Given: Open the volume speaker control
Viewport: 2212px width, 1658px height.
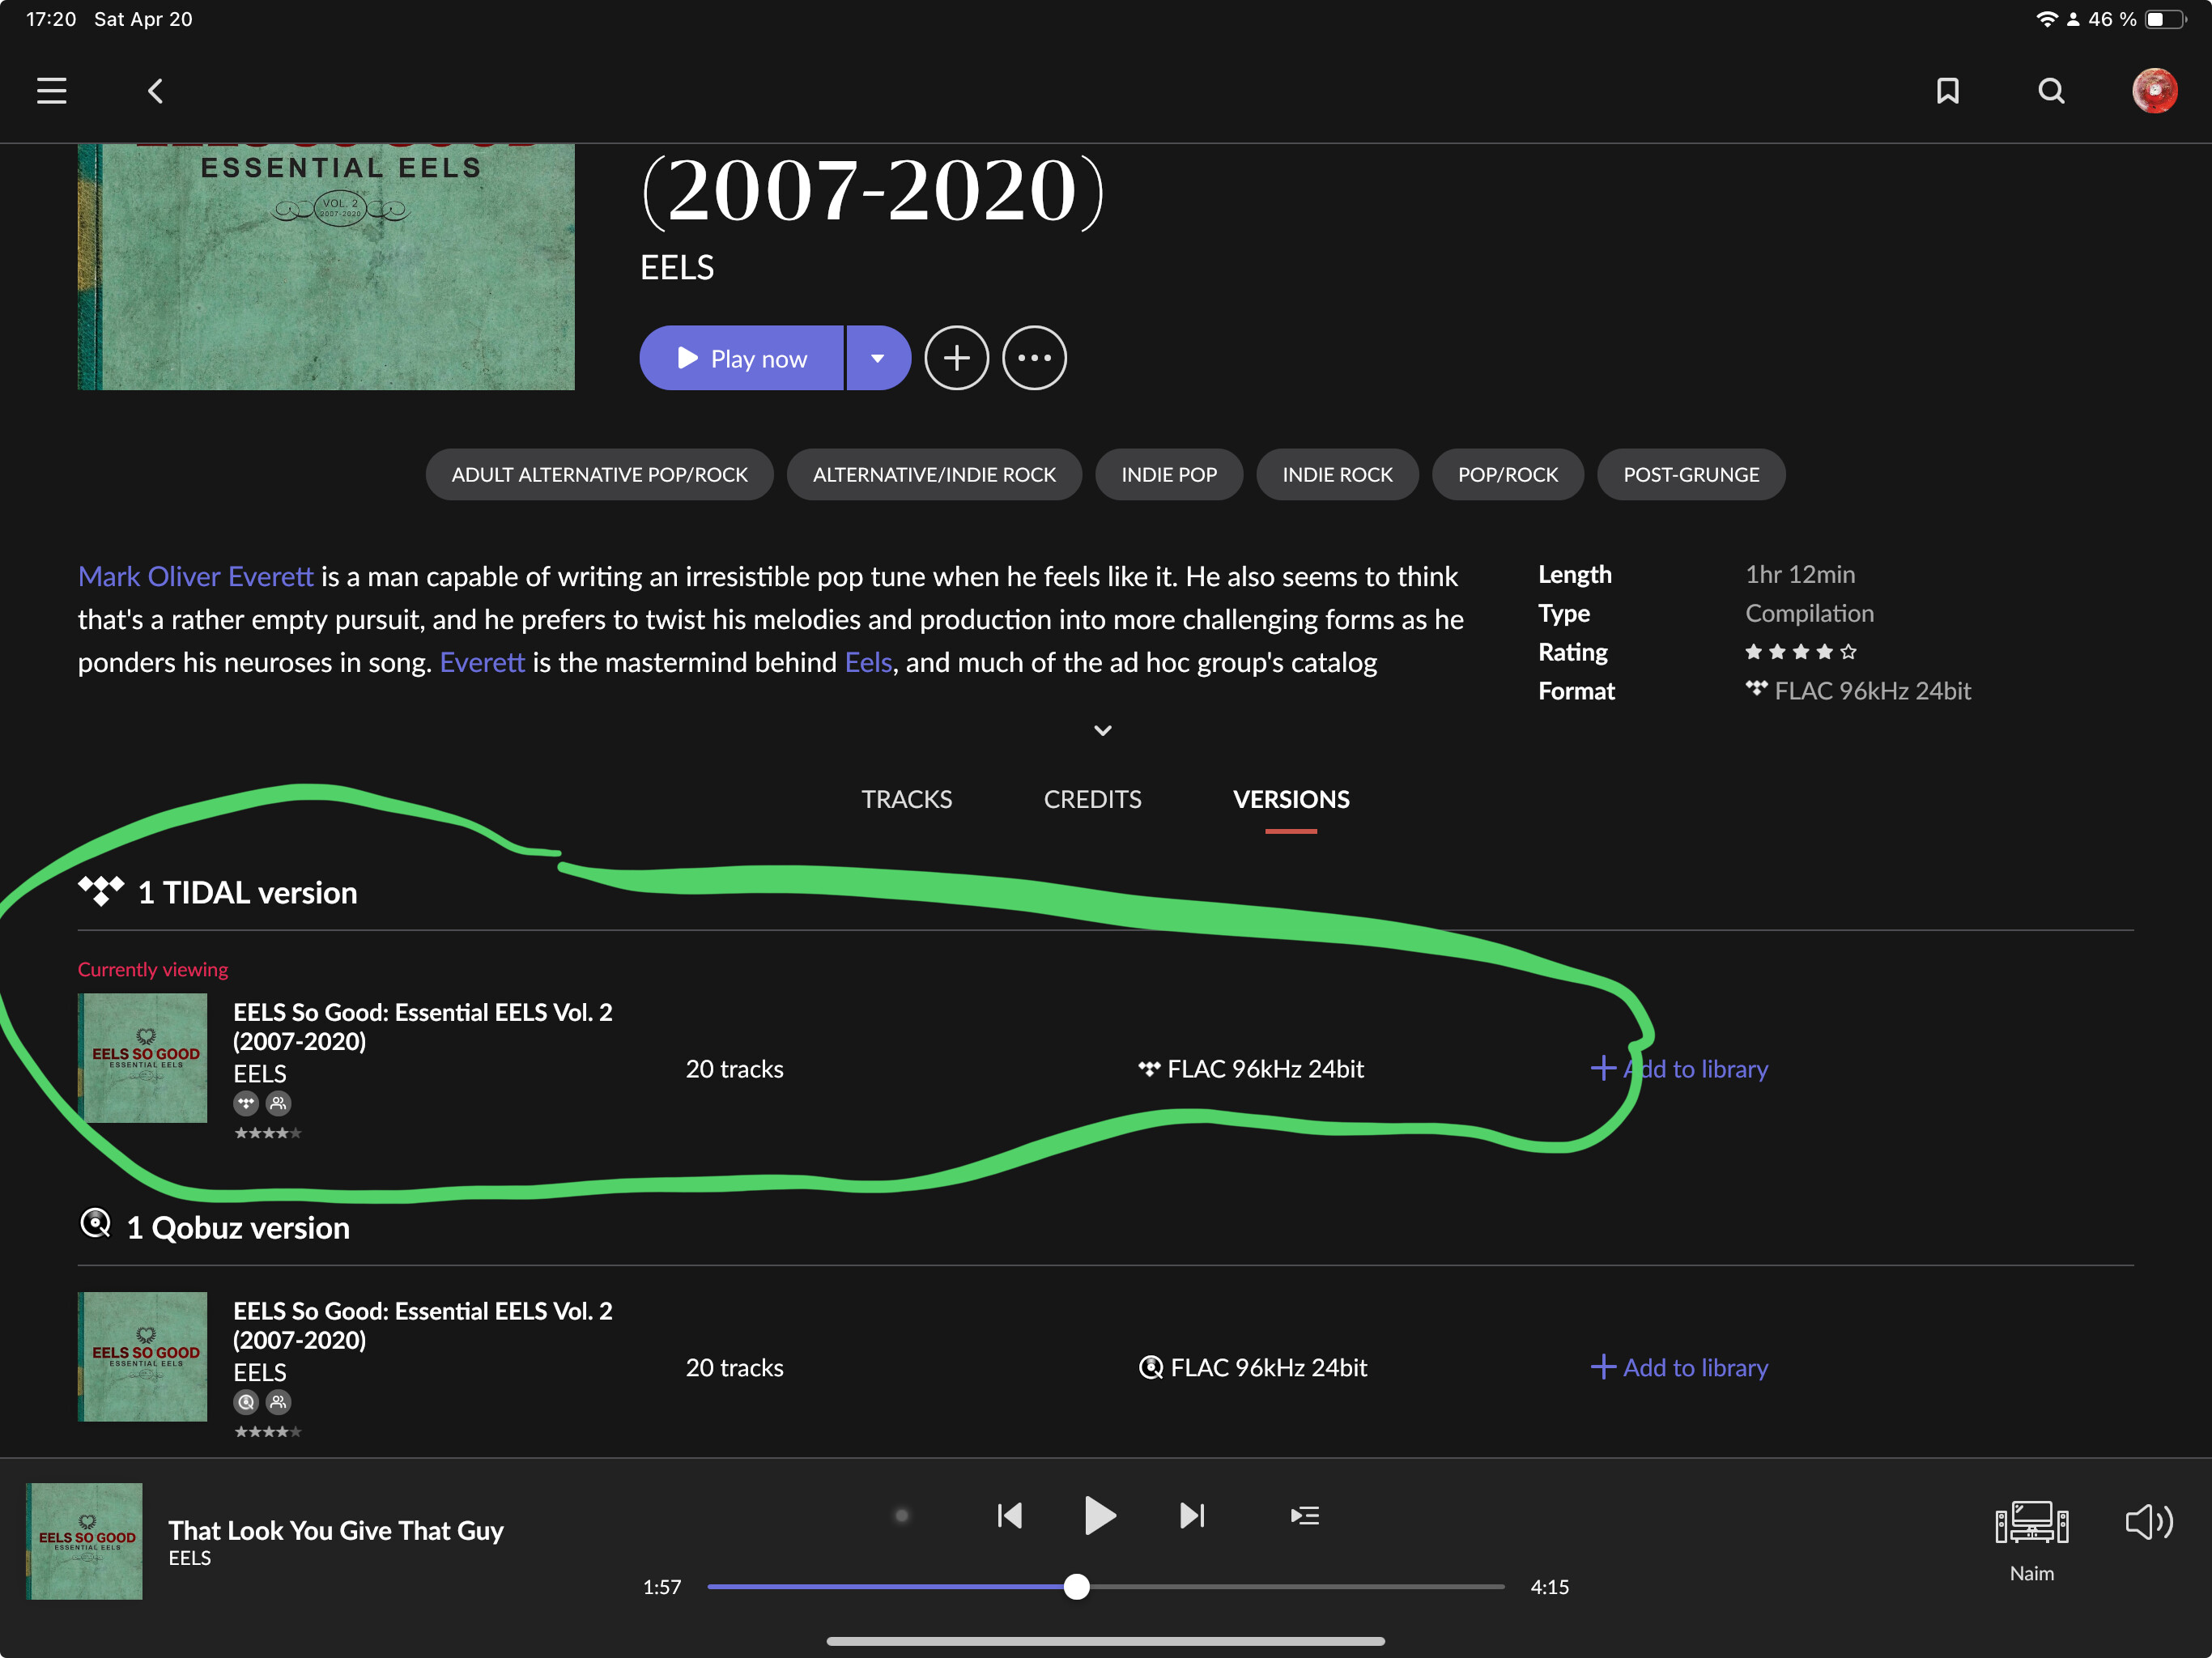Looking at the screenshot, I should click(2148, 1522).
